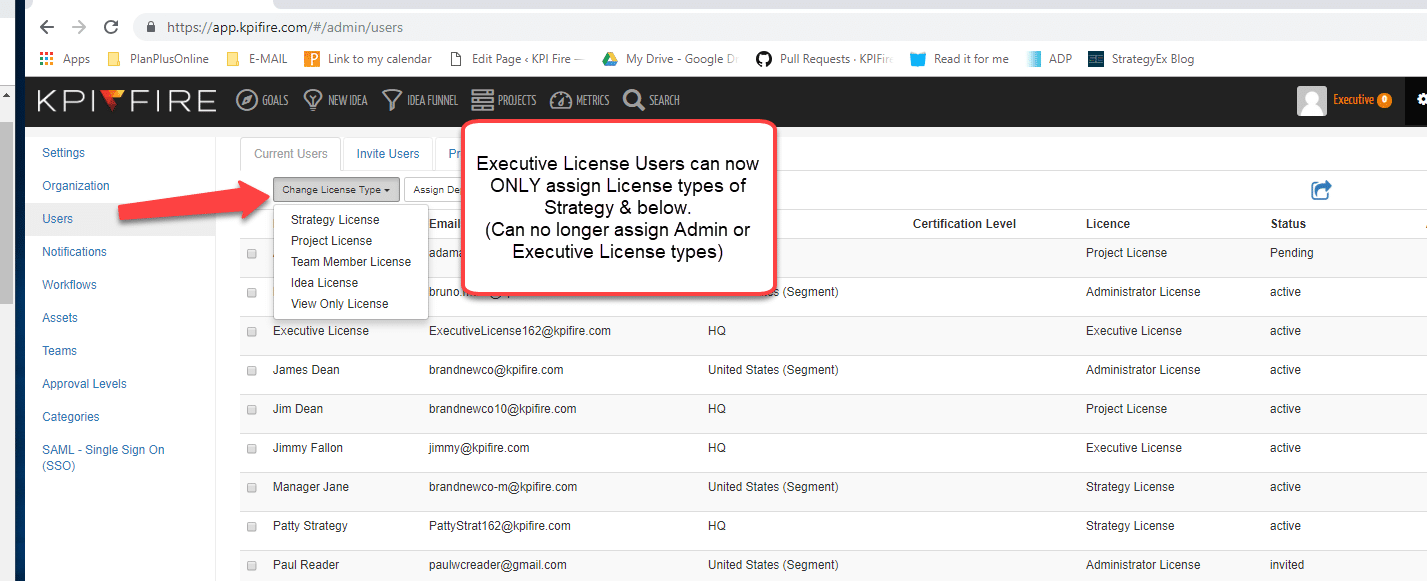Image resolution: width=1427 pixels, height=581 pixels.
Task: Click the browser address bar URL
Action: pyautogui.click(x=285, y=27)
